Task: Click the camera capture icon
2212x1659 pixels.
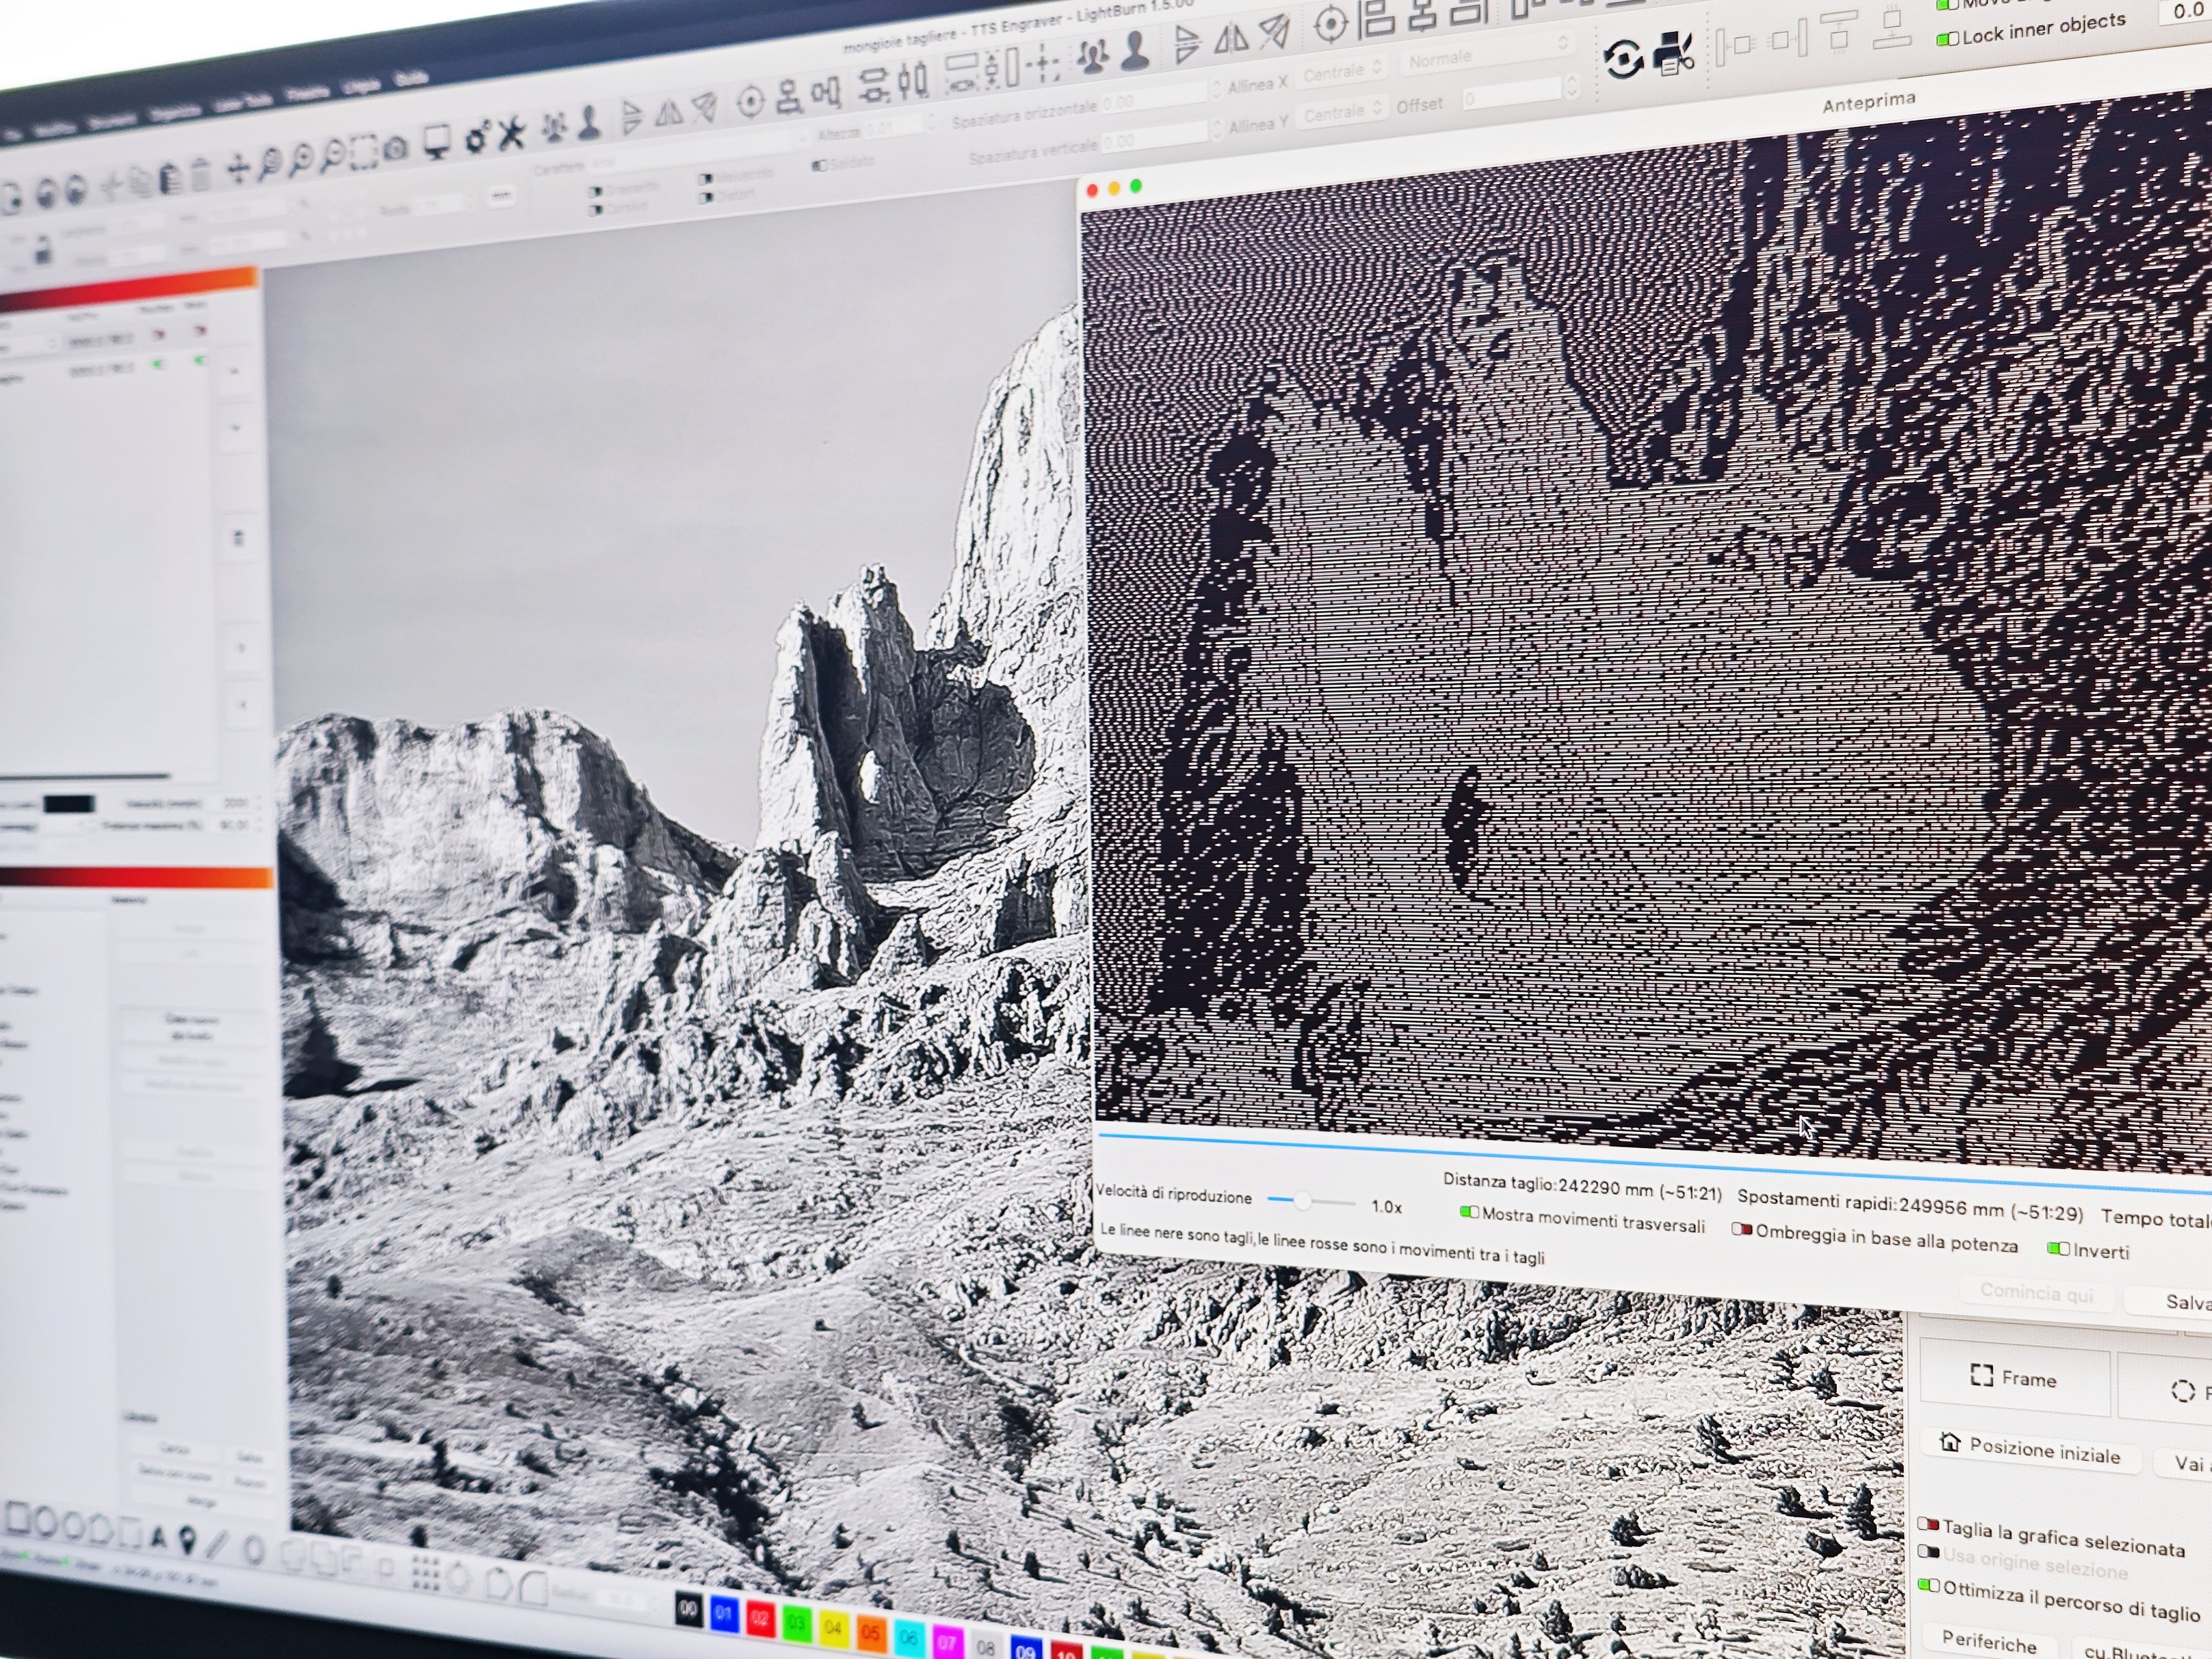Action: 396,148
